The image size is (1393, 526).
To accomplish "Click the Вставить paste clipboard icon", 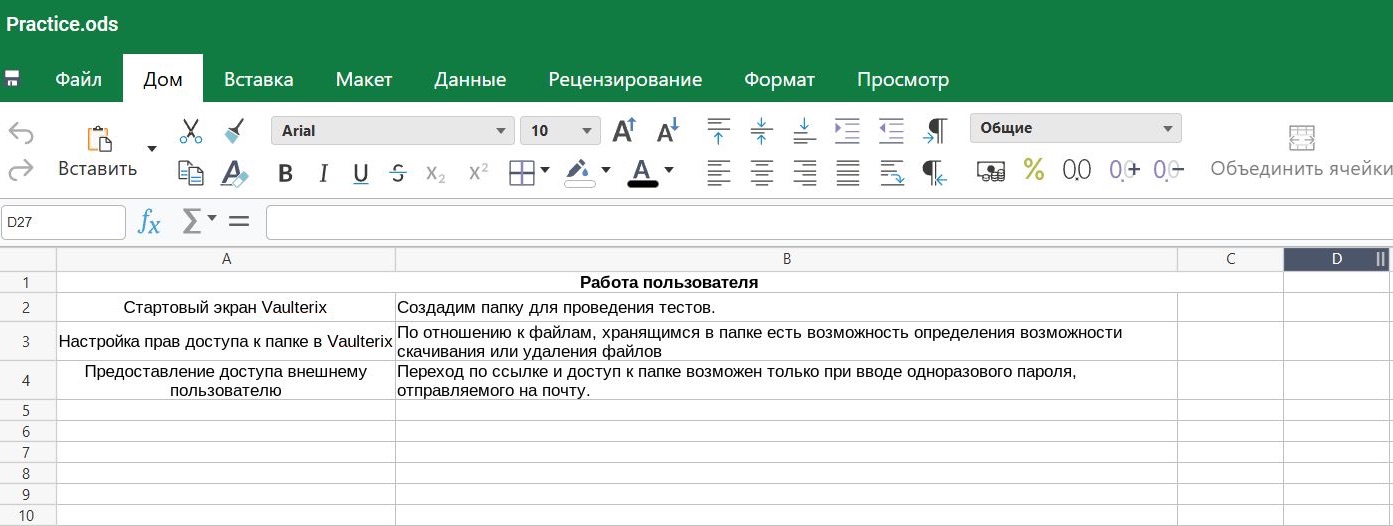I will (99, 138).
